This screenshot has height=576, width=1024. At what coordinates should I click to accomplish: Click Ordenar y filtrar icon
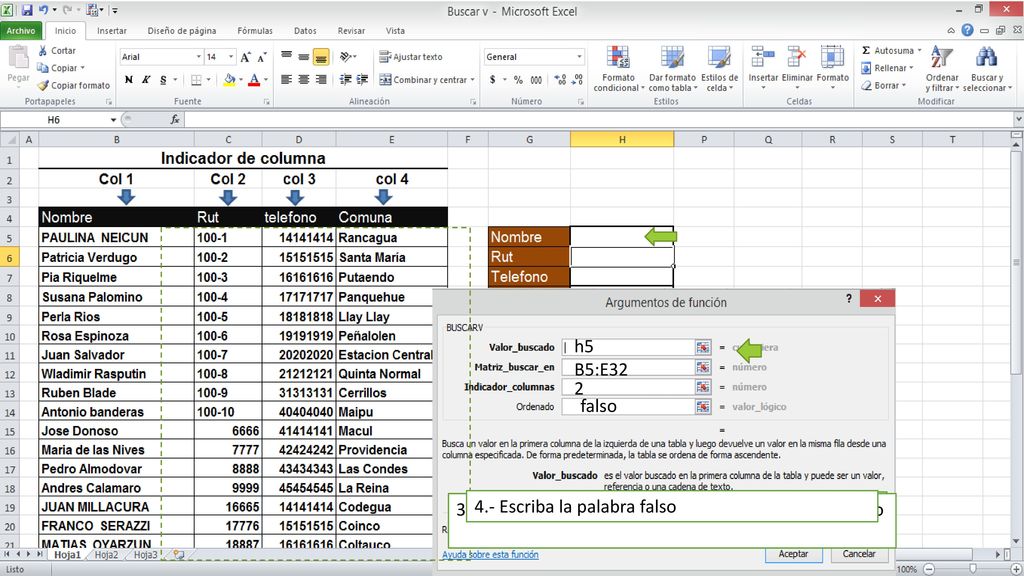[x=942, y=57]
